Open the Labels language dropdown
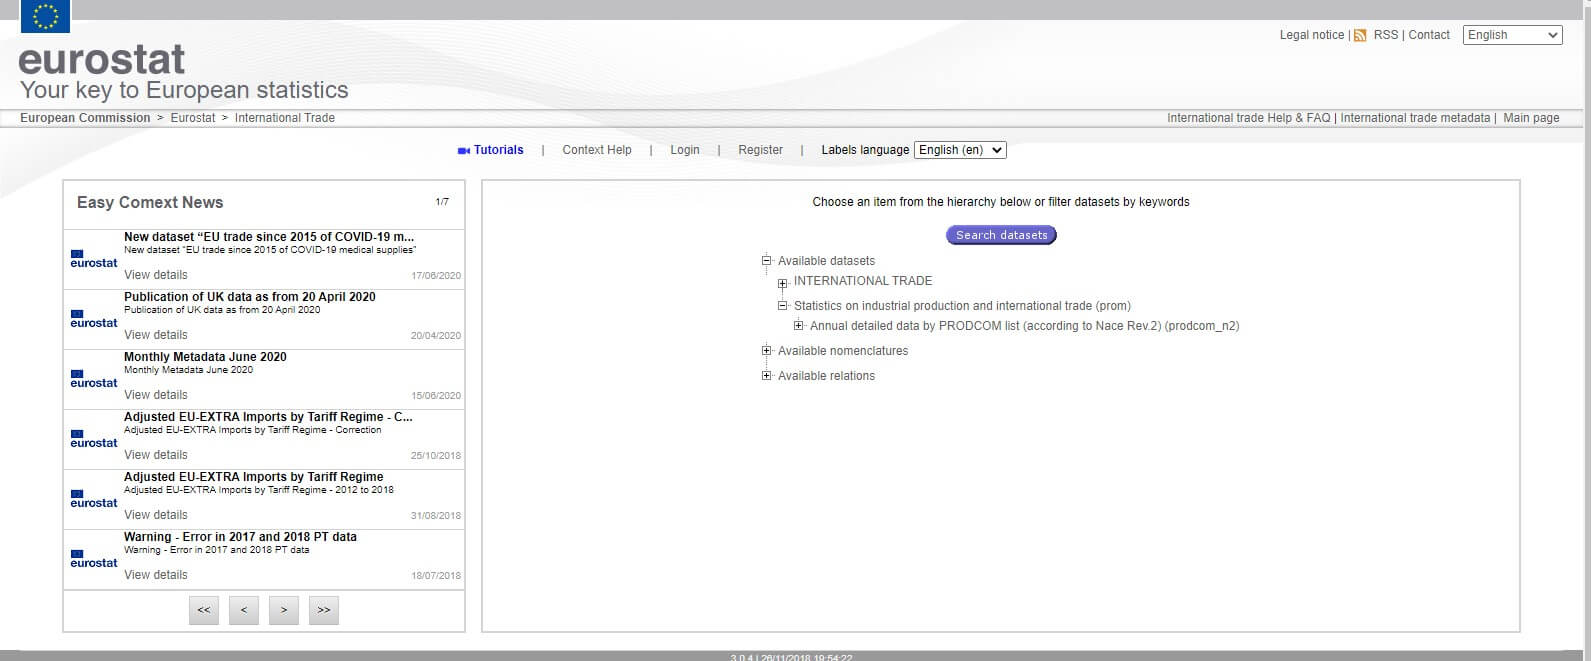This screenshot has width=1591, height=661. click(960, 150)
